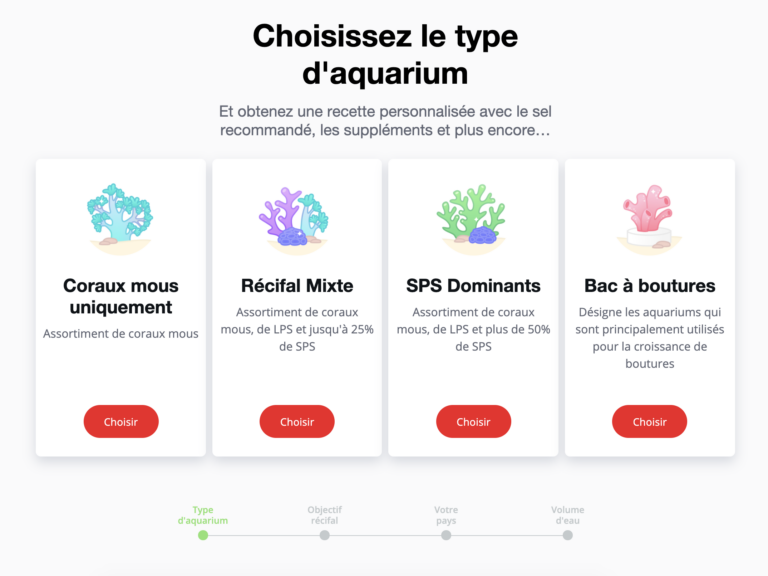Select the Type d'aquarium step label
The width and height of the screenshot is (768, 576).
203,515
